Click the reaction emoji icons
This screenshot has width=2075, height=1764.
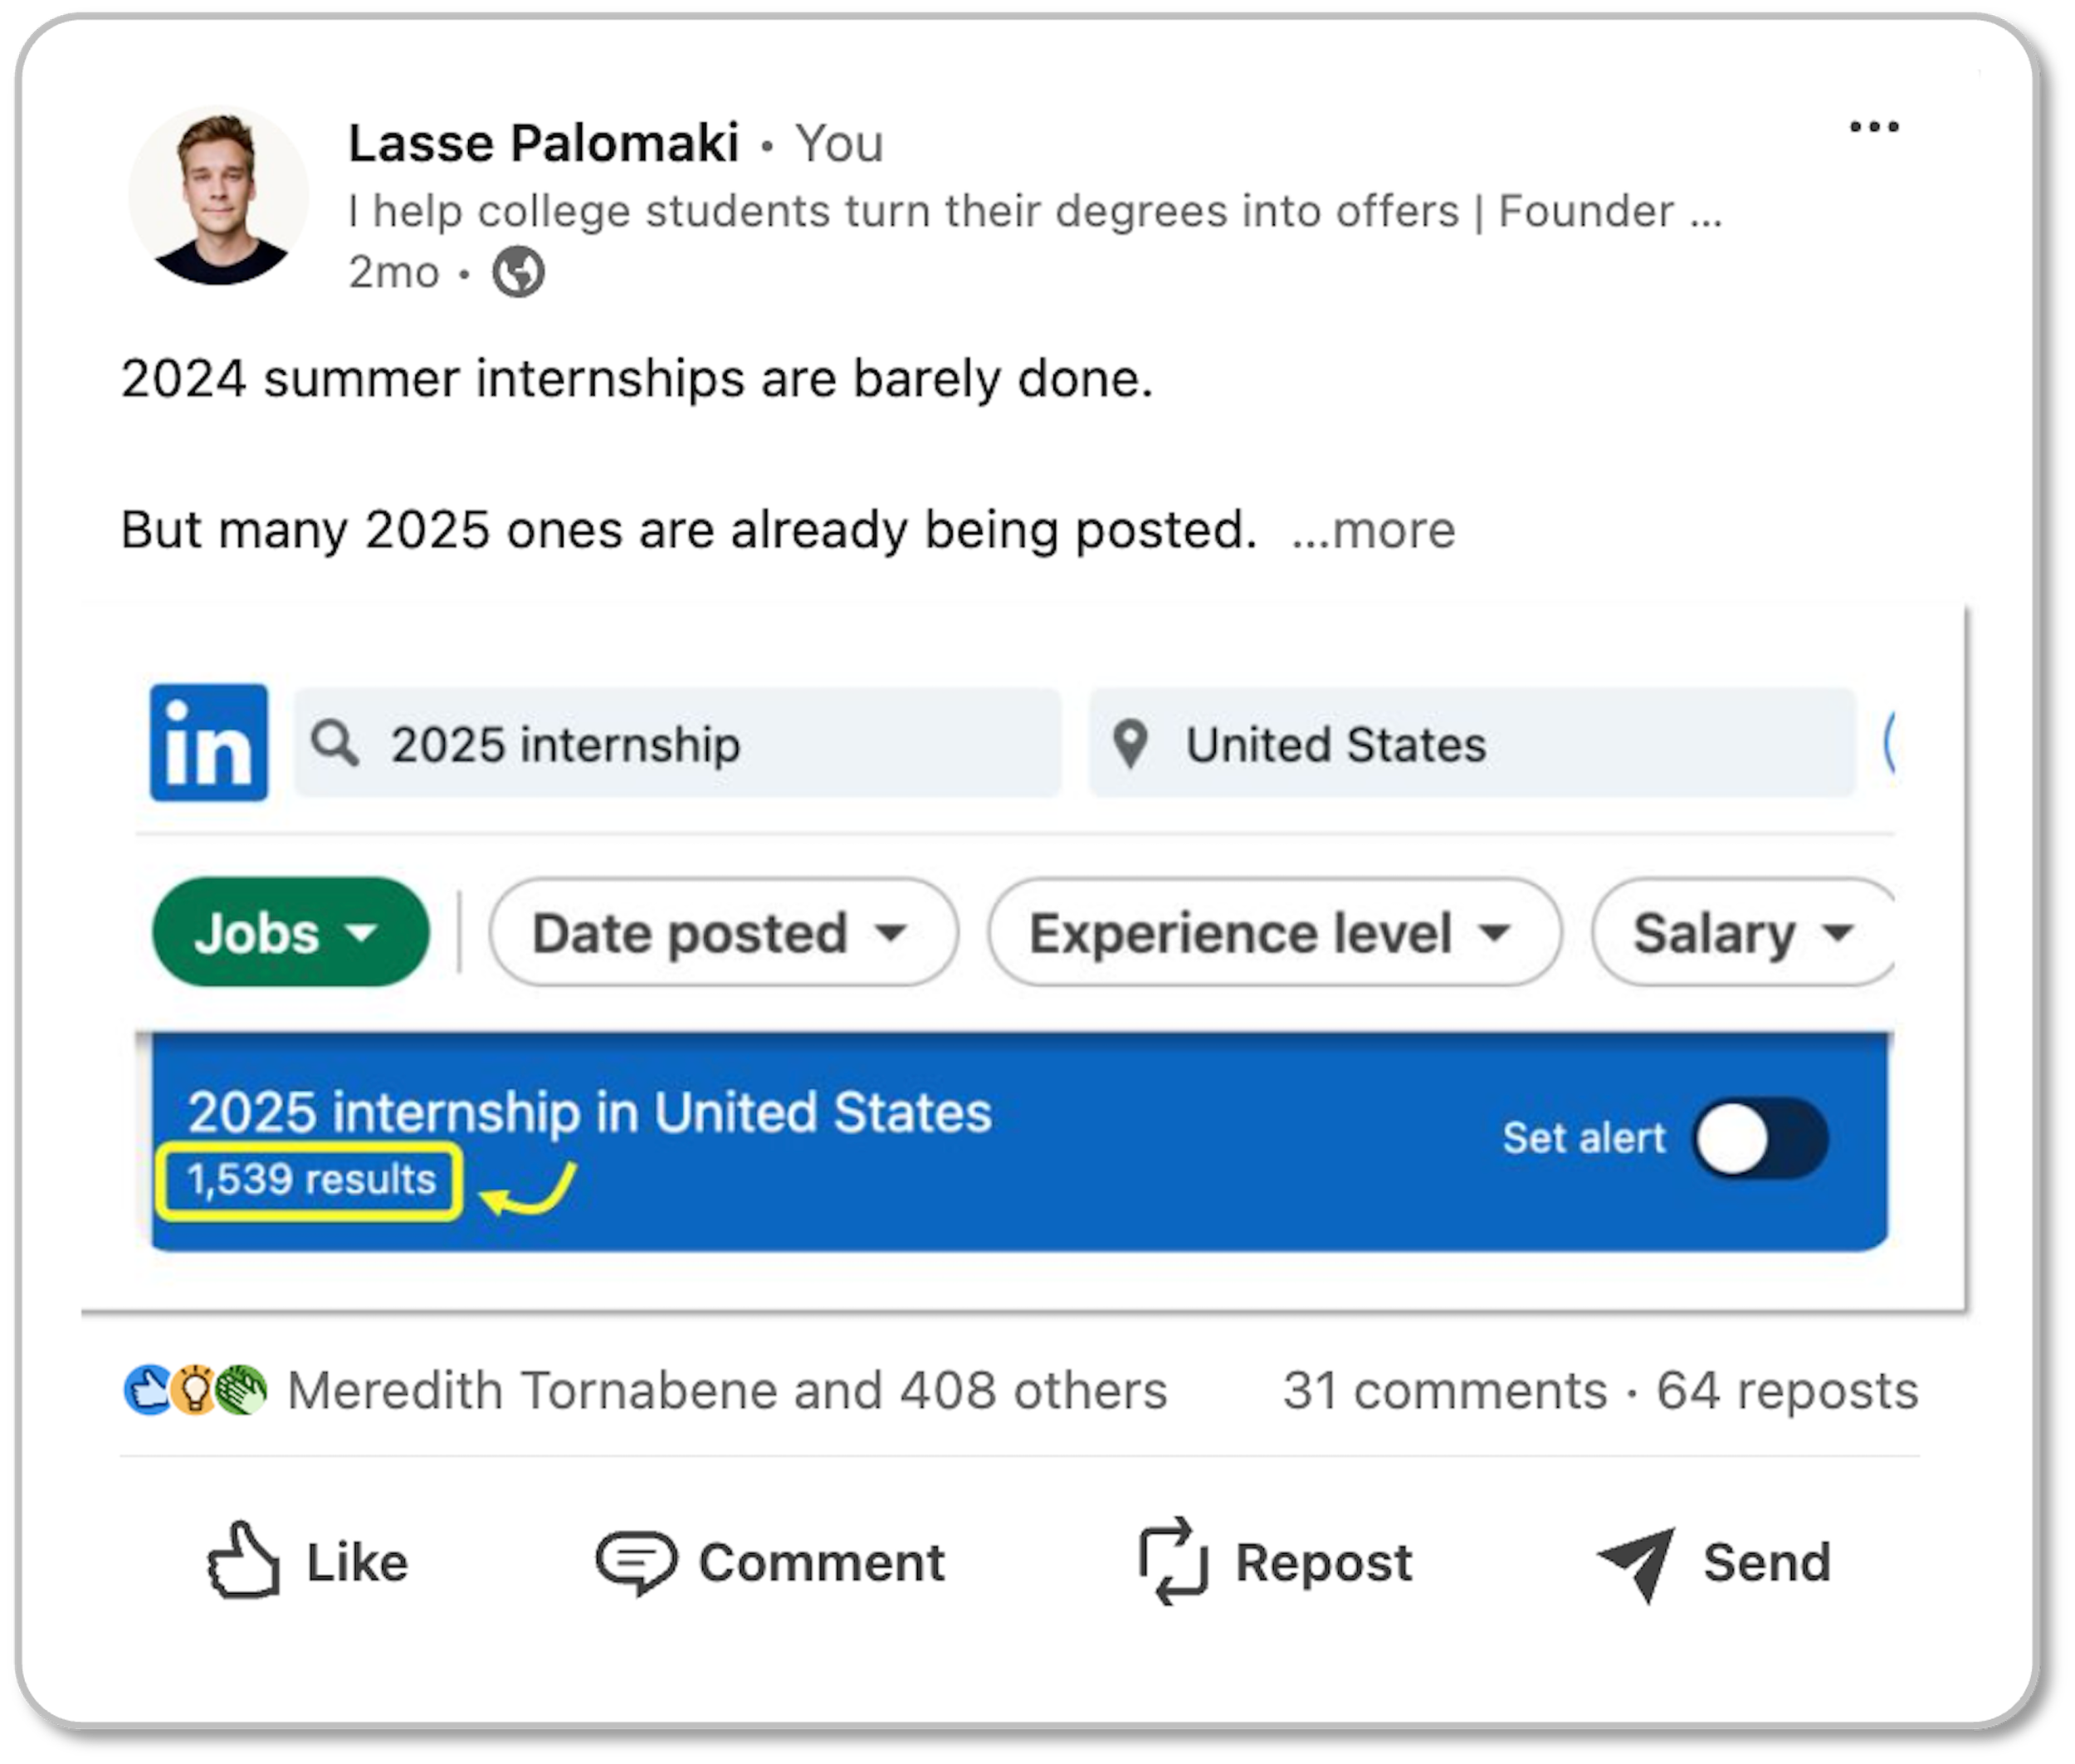tap(195, 1390)
